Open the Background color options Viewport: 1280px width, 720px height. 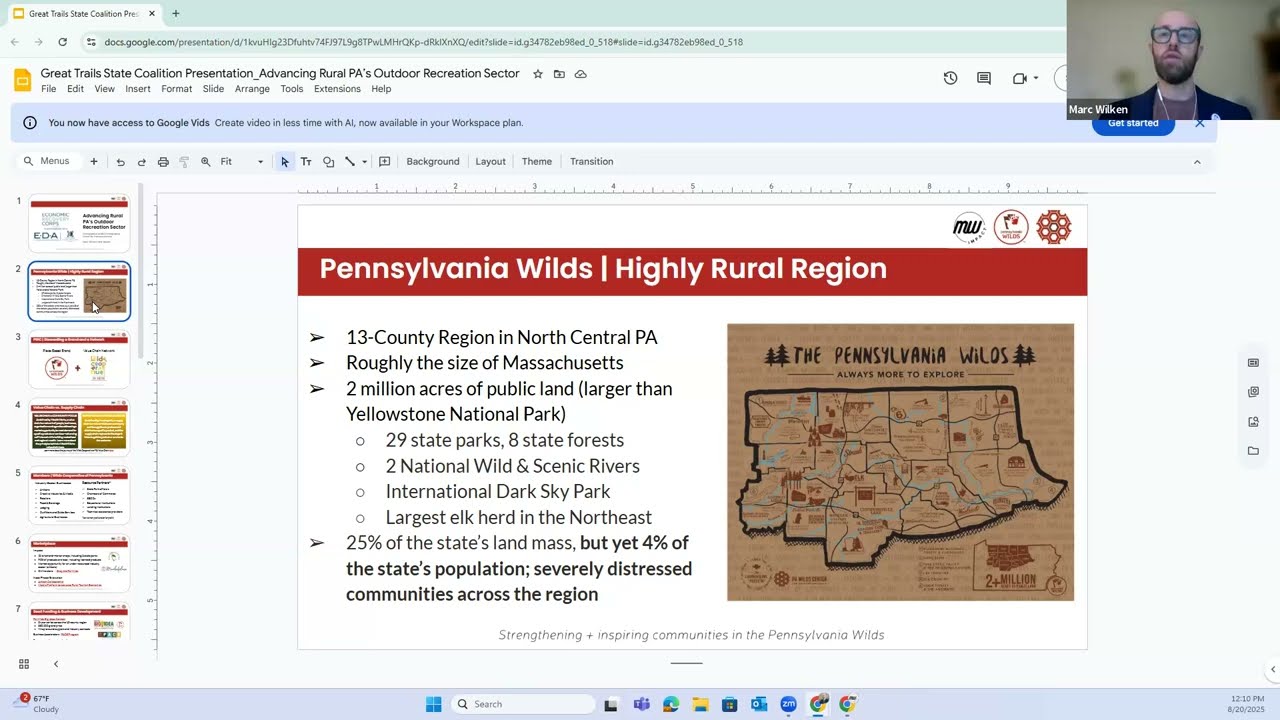433,162
